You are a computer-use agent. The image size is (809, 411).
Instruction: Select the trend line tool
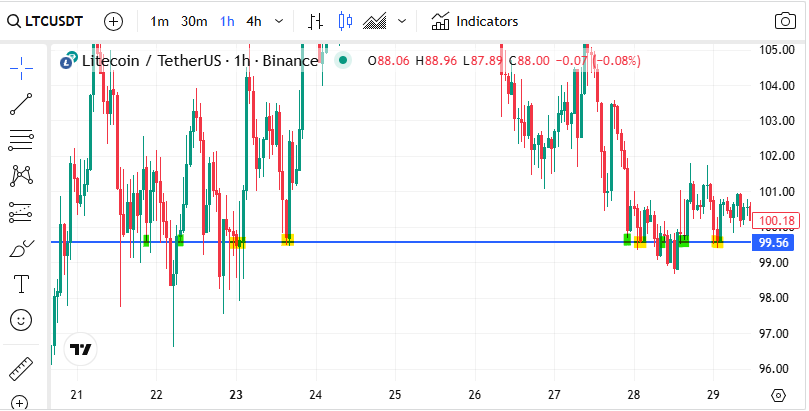coord(21,104)
